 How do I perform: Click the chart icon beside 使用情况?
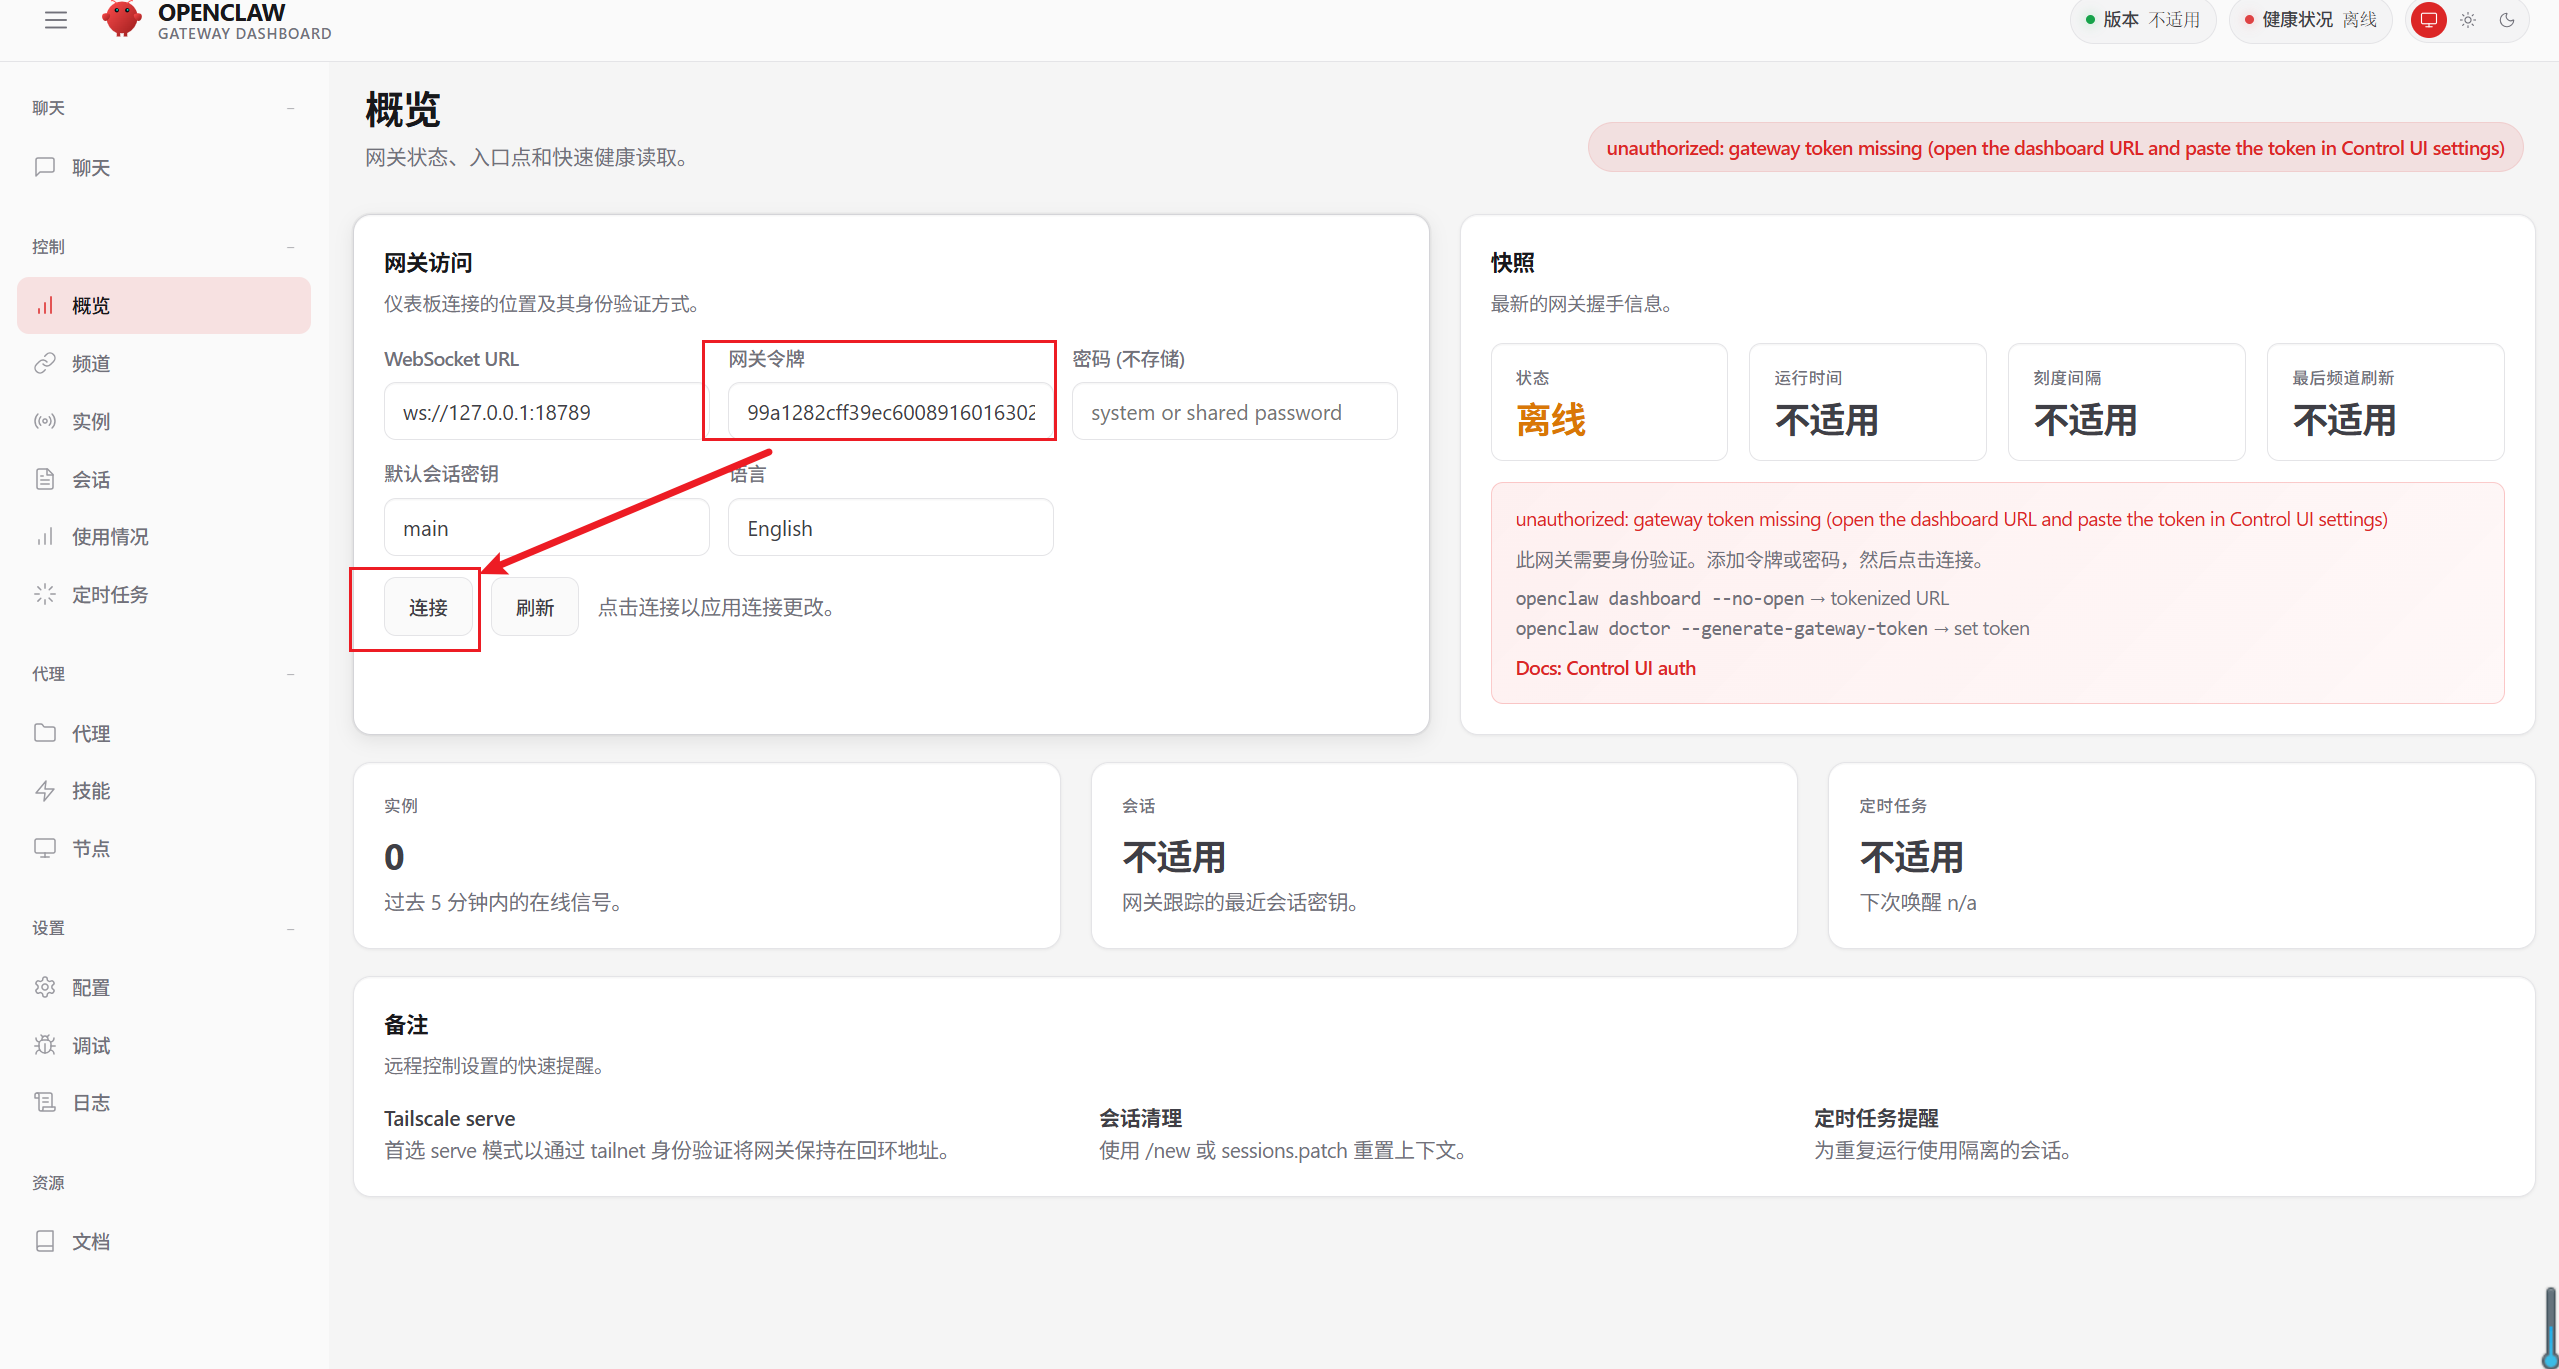tap(45, 536)
